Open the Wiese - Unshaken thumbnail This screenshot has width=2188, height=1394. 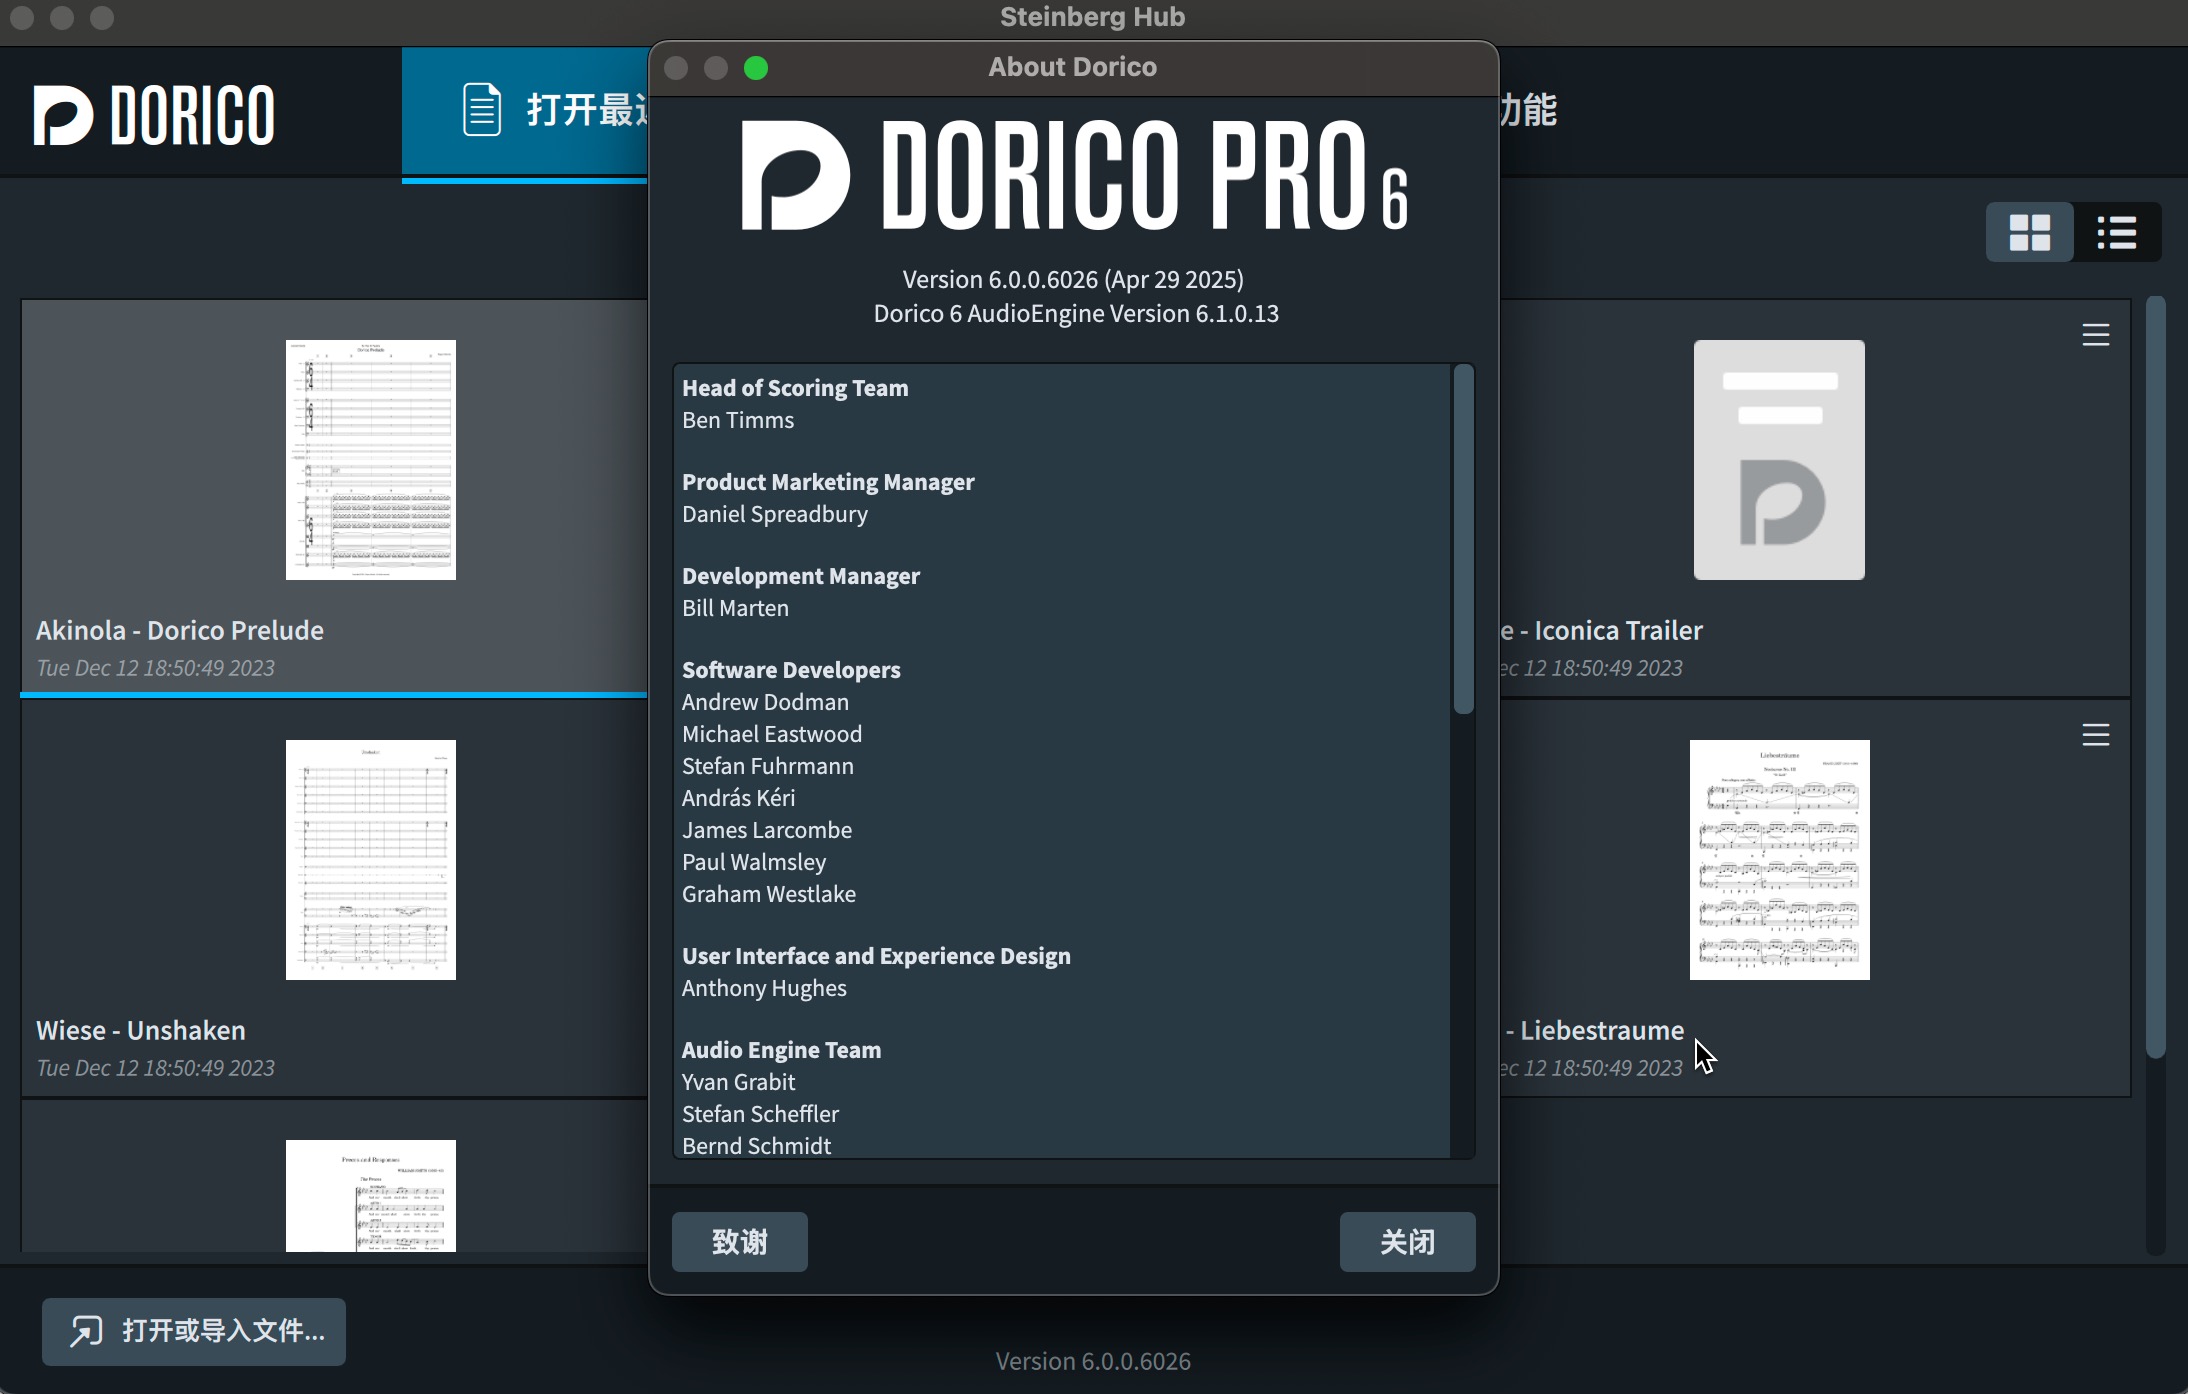tap(371, 860)
